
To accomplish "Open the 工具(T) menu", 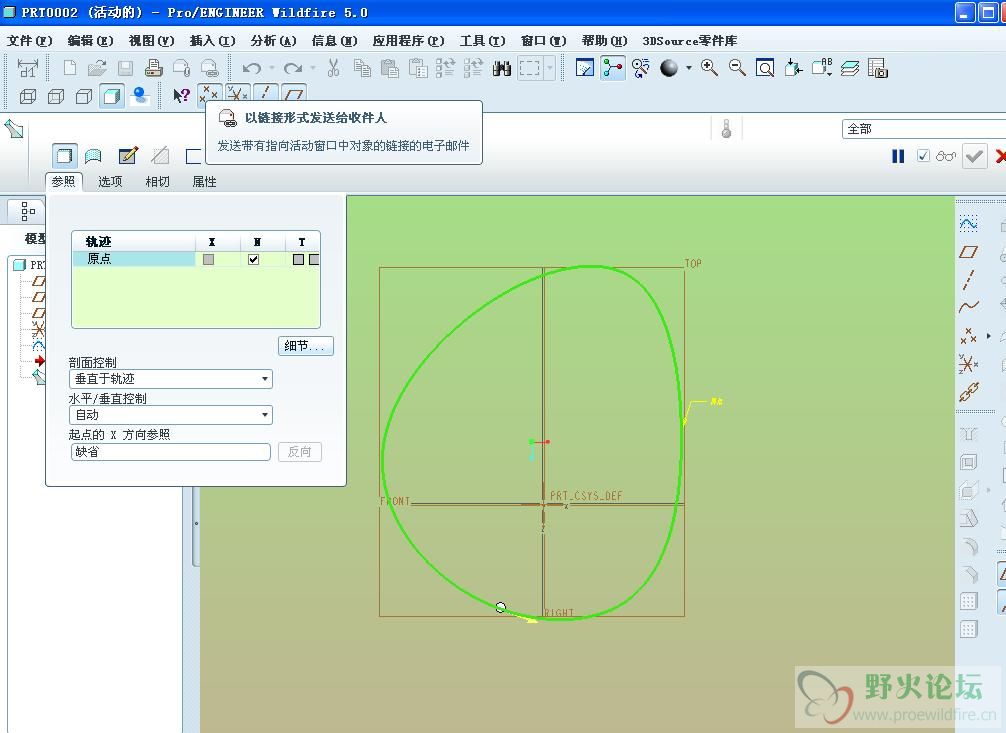I will 482,40.
